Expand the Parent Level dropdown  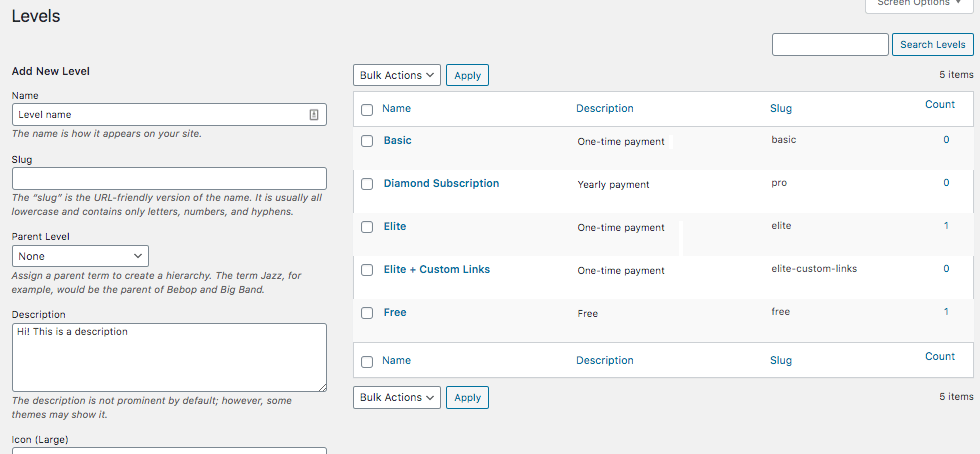80,256
